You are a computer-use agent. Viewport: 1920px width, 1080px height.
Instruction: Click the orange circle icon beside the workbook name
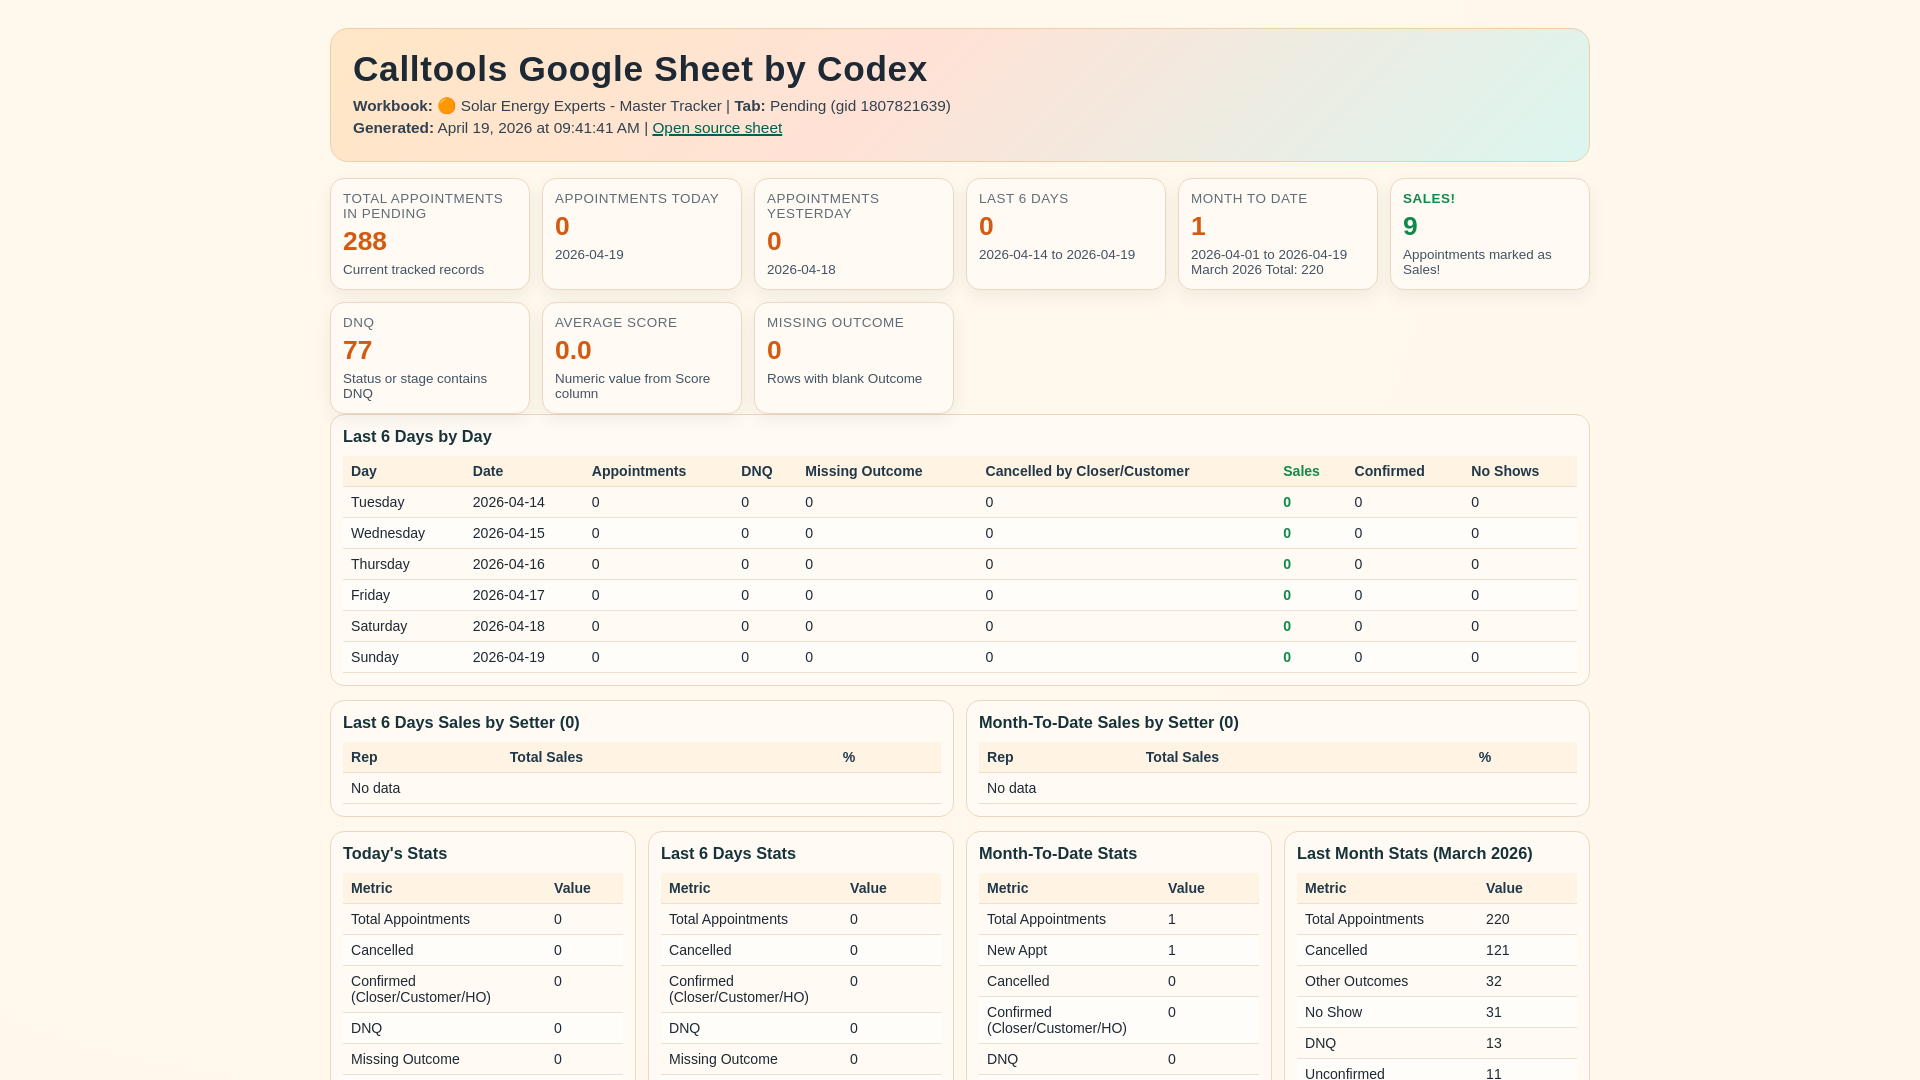(447, 106)
